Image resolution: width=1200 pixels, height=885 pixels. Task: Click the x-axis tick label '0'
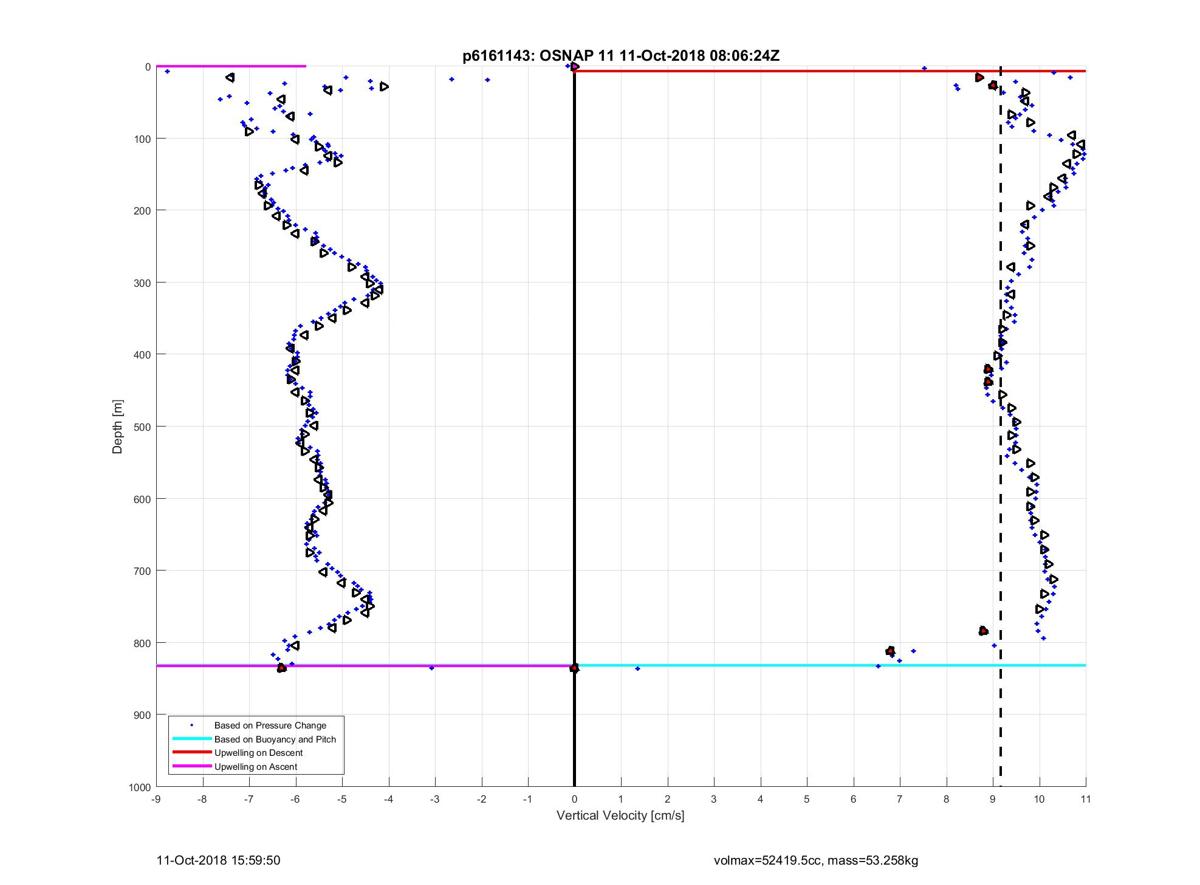click(x=574, y=799)
